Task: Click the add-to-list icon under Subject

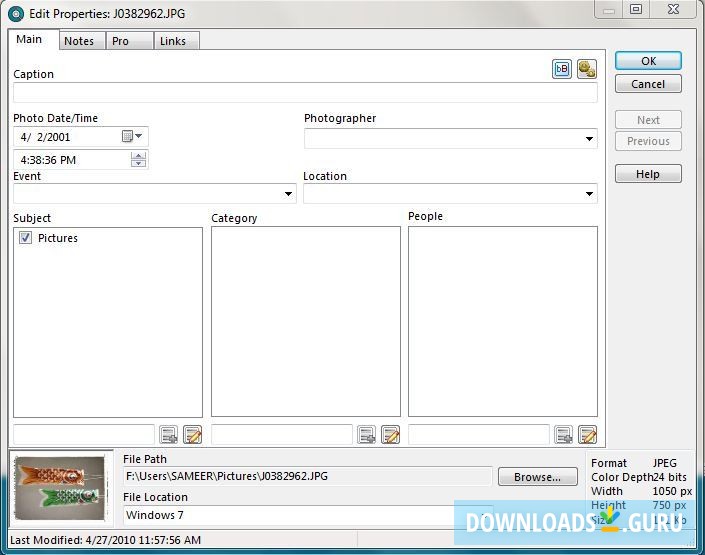Action: (169, 434)
